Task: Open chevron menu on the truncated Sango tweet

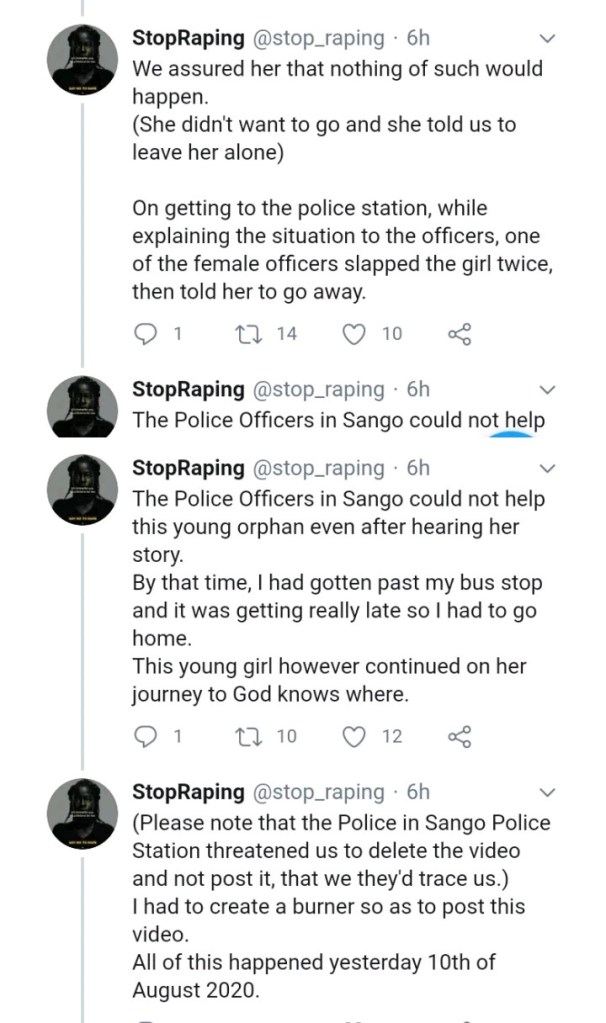Action: 547,389
